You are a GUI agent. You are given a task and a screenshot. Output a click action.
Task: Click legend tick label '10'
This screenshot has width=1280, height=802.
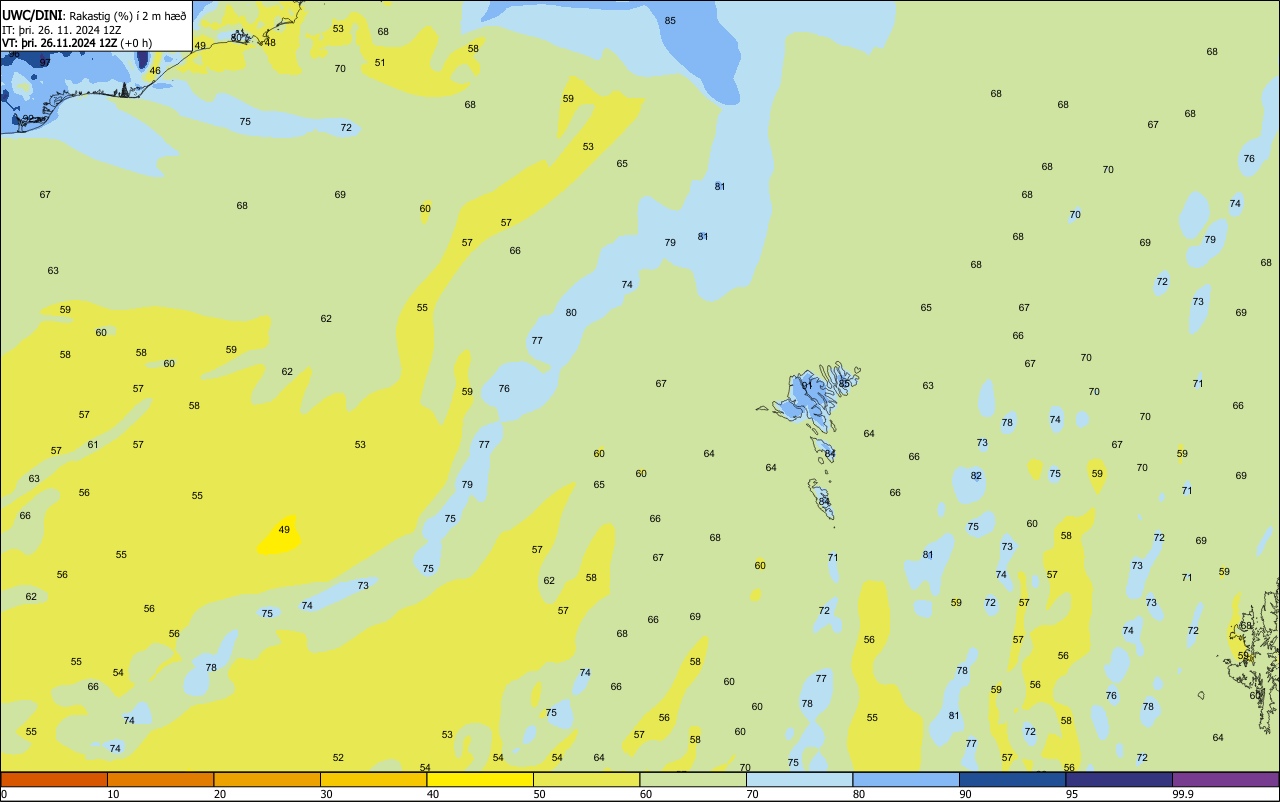[113, 794]
